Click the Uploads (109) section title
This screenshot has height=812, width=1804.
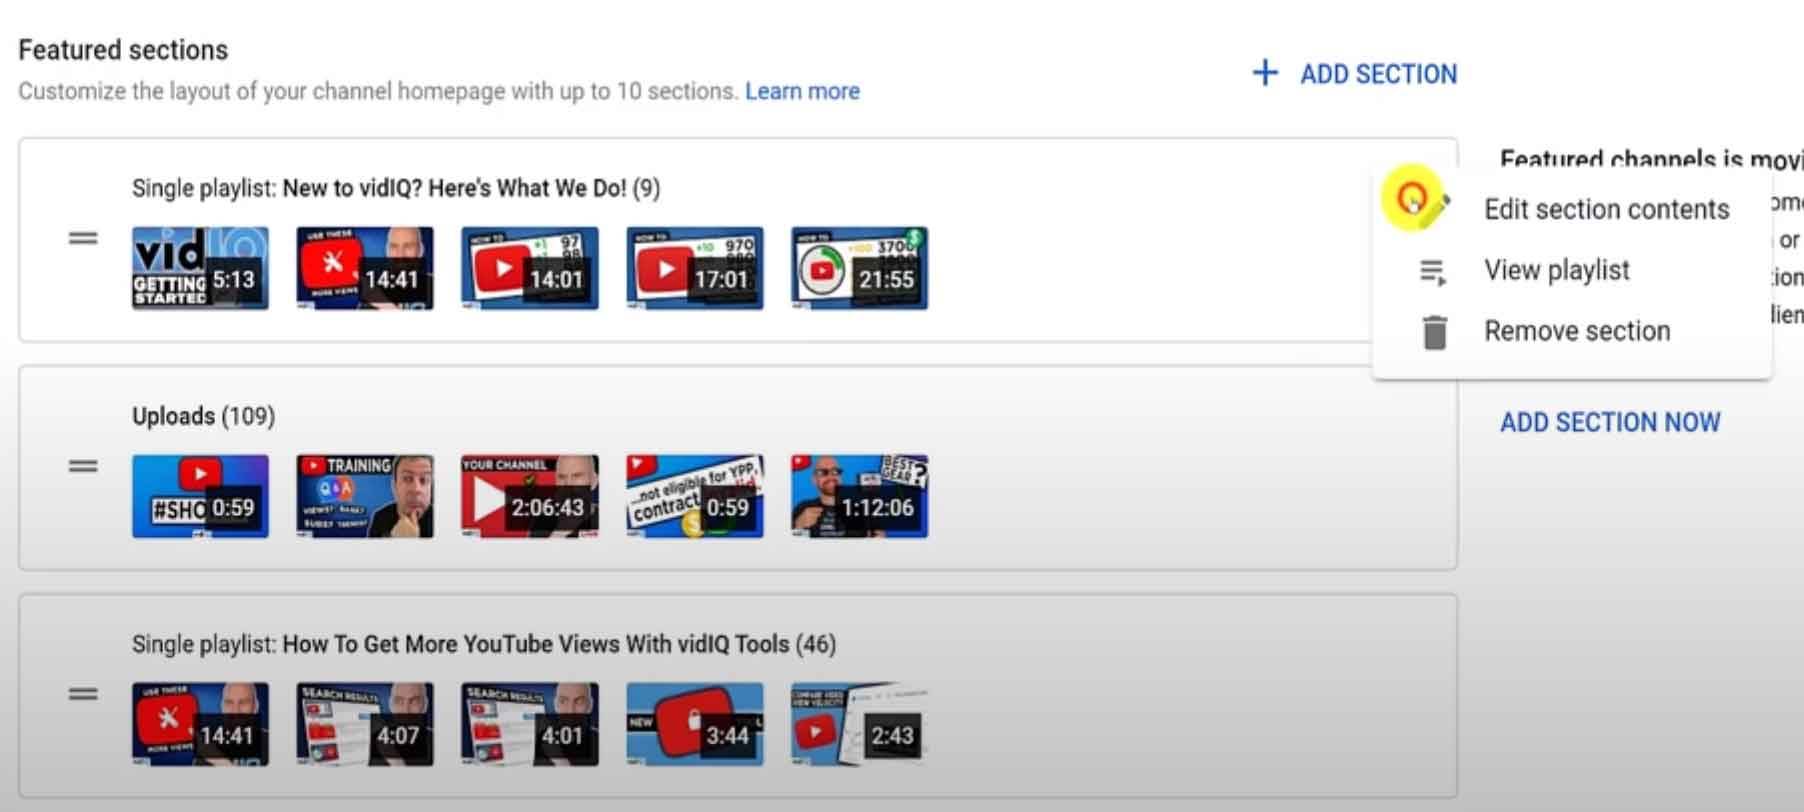click(203, 416)
